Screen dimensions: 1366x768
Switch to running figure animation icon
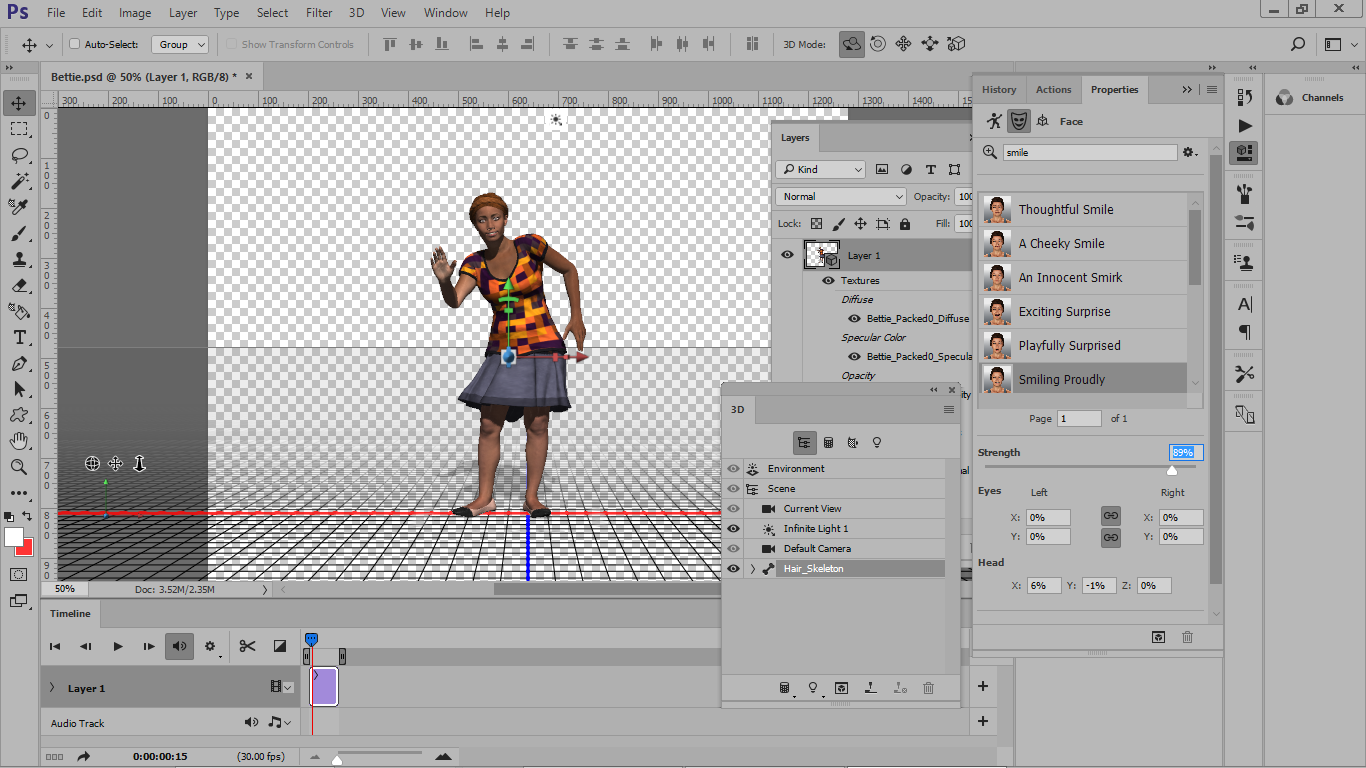[994, 121]
